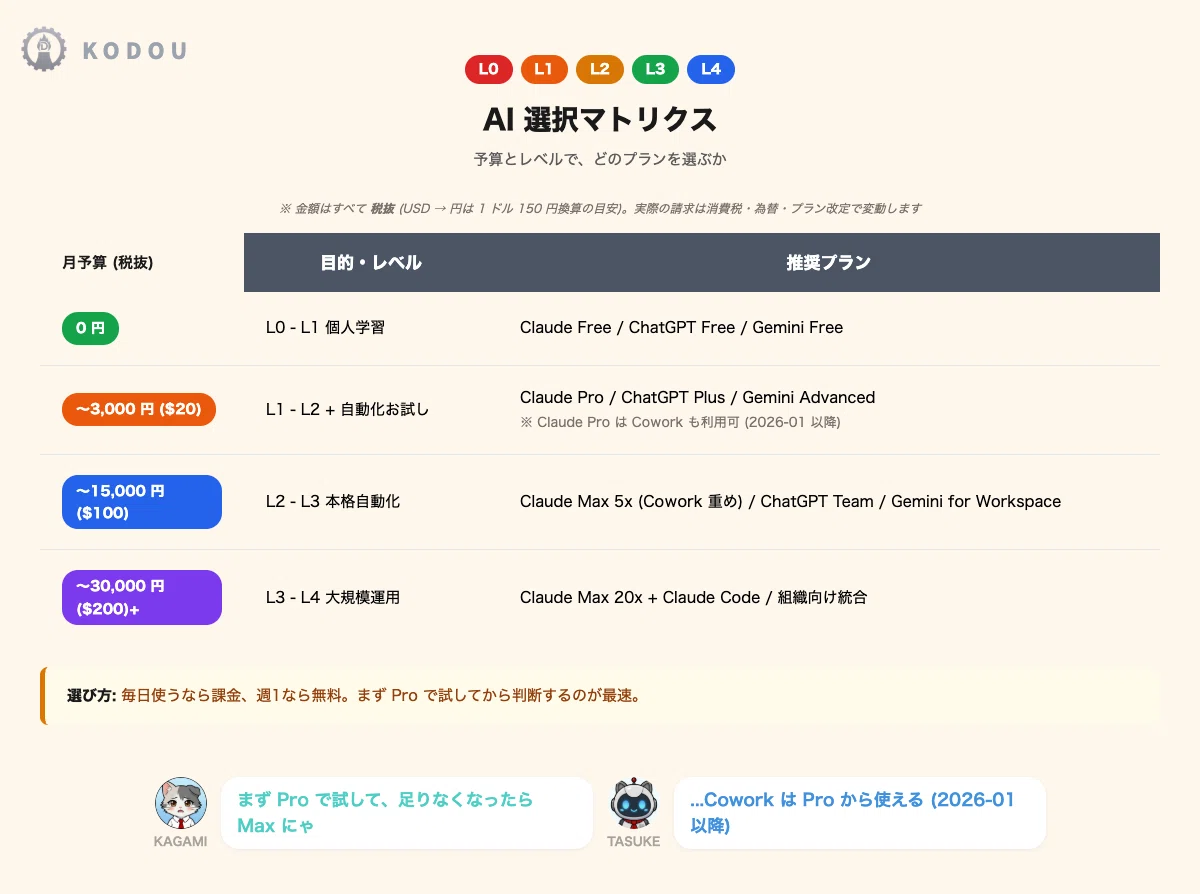Select the blue L4 level badge
The image size is (1200, 894).
pyautogui.click(x=711, y=69)
